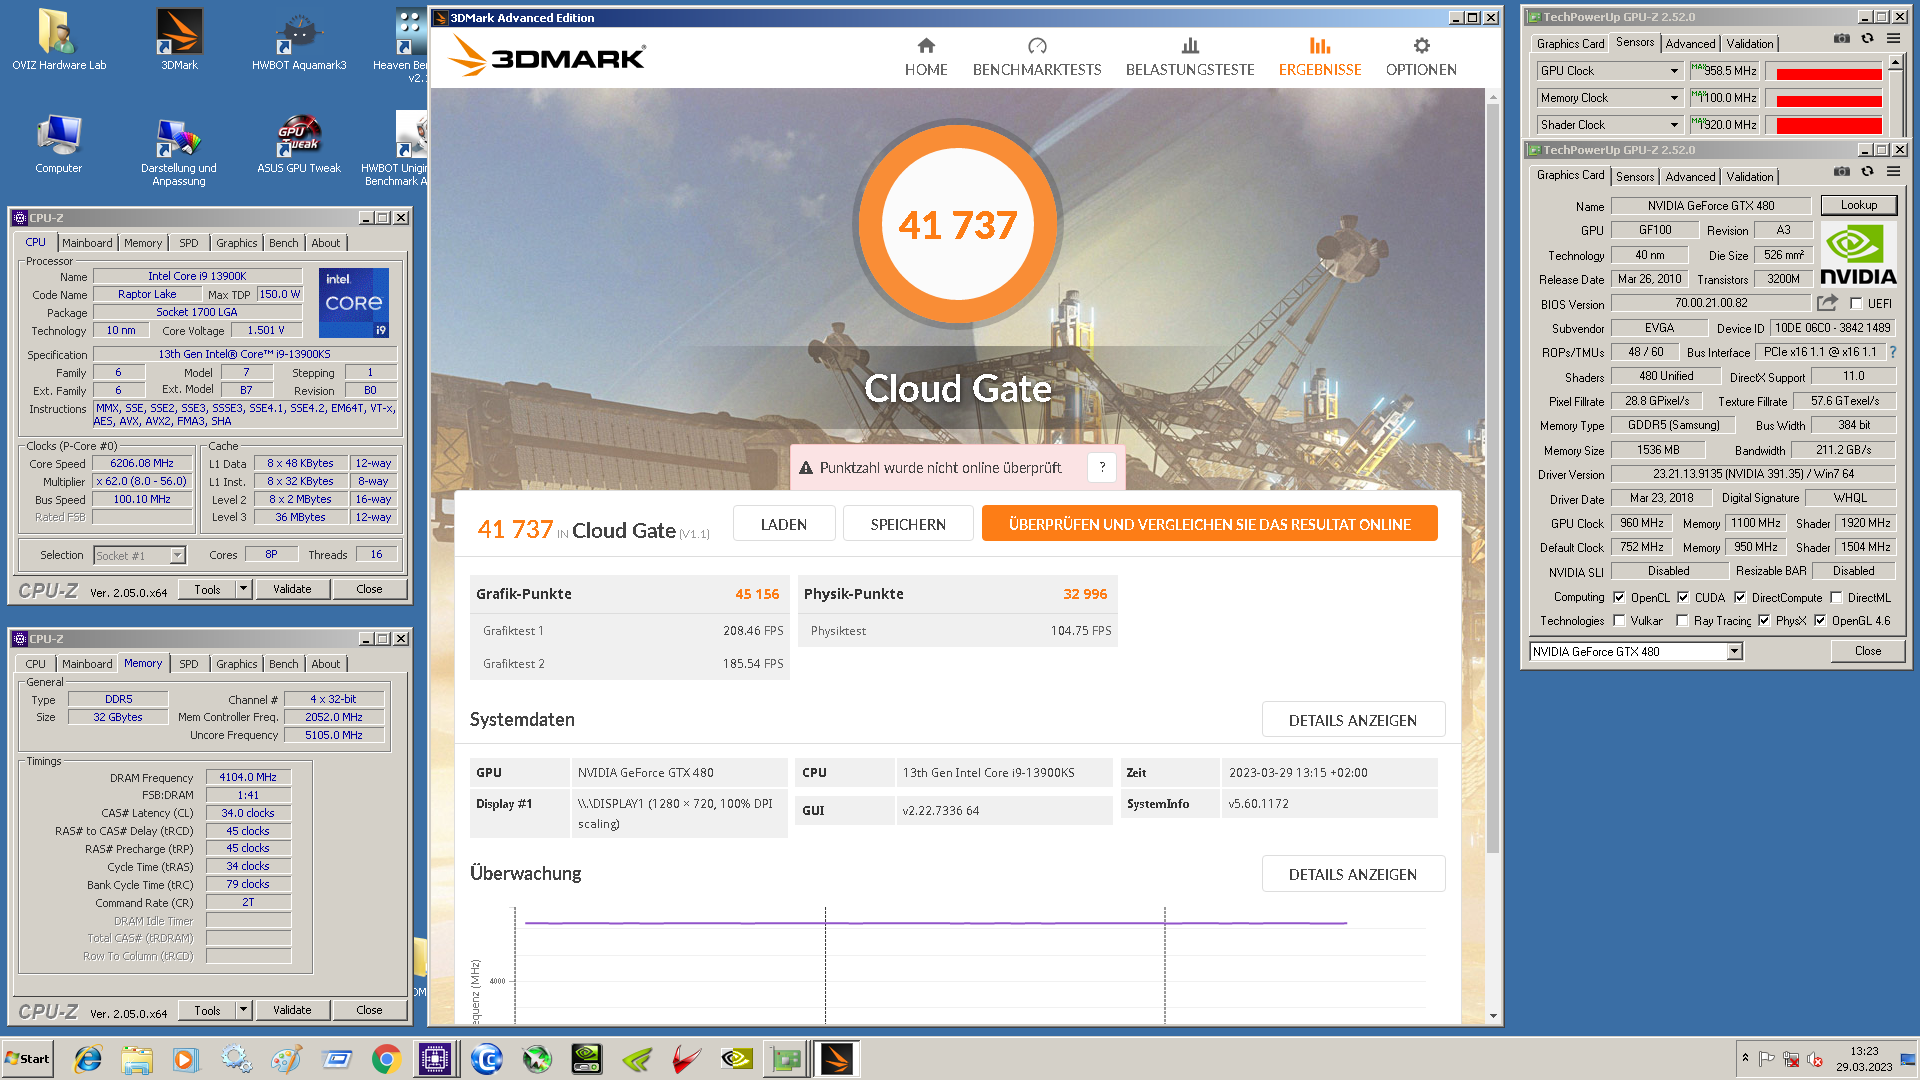Open ASUS GPU Tweak red taskbar icon
Viewport: 1920px width, 1080px height.
686,1059
